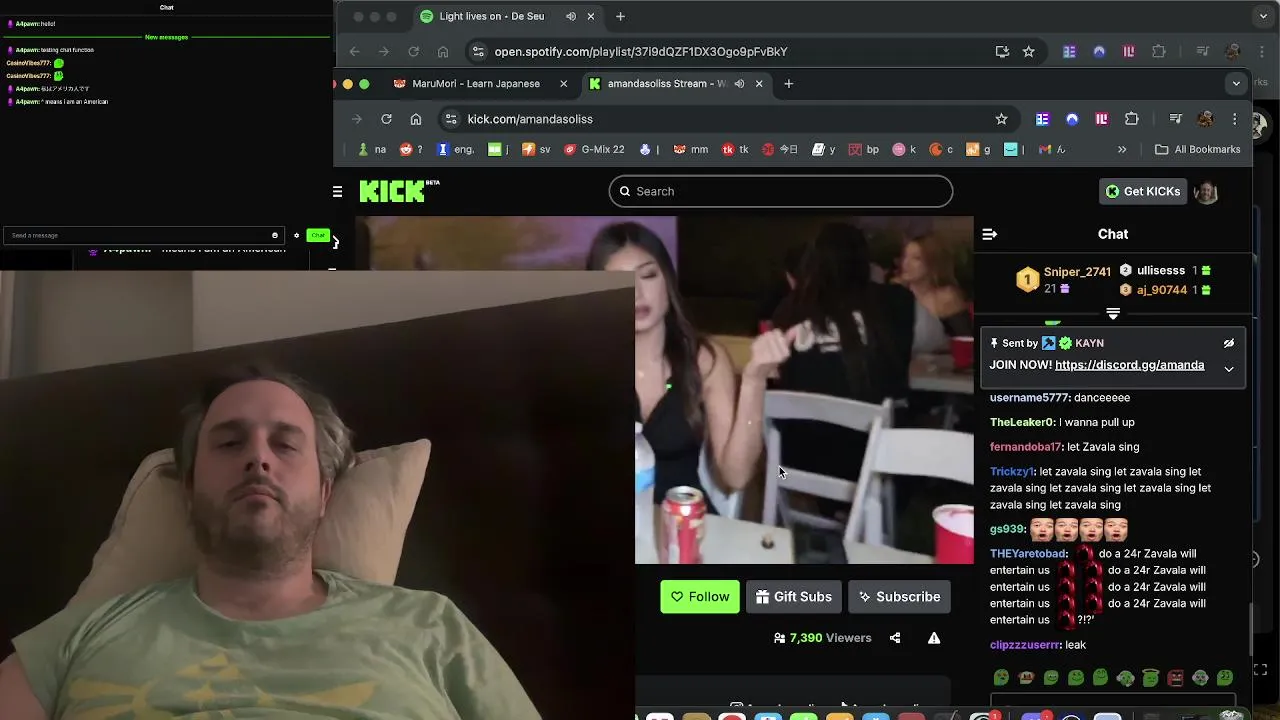The height and width of the screenshot is (720, 1280).
Task: Go to the home page in the Kick window
Action: coord(416,119)
